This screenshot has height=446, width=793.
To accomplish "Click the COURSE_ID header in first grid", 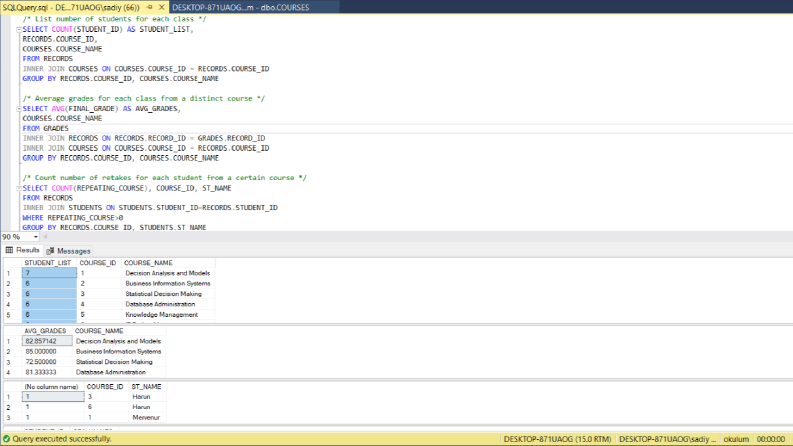I will (x=98, y=263).
